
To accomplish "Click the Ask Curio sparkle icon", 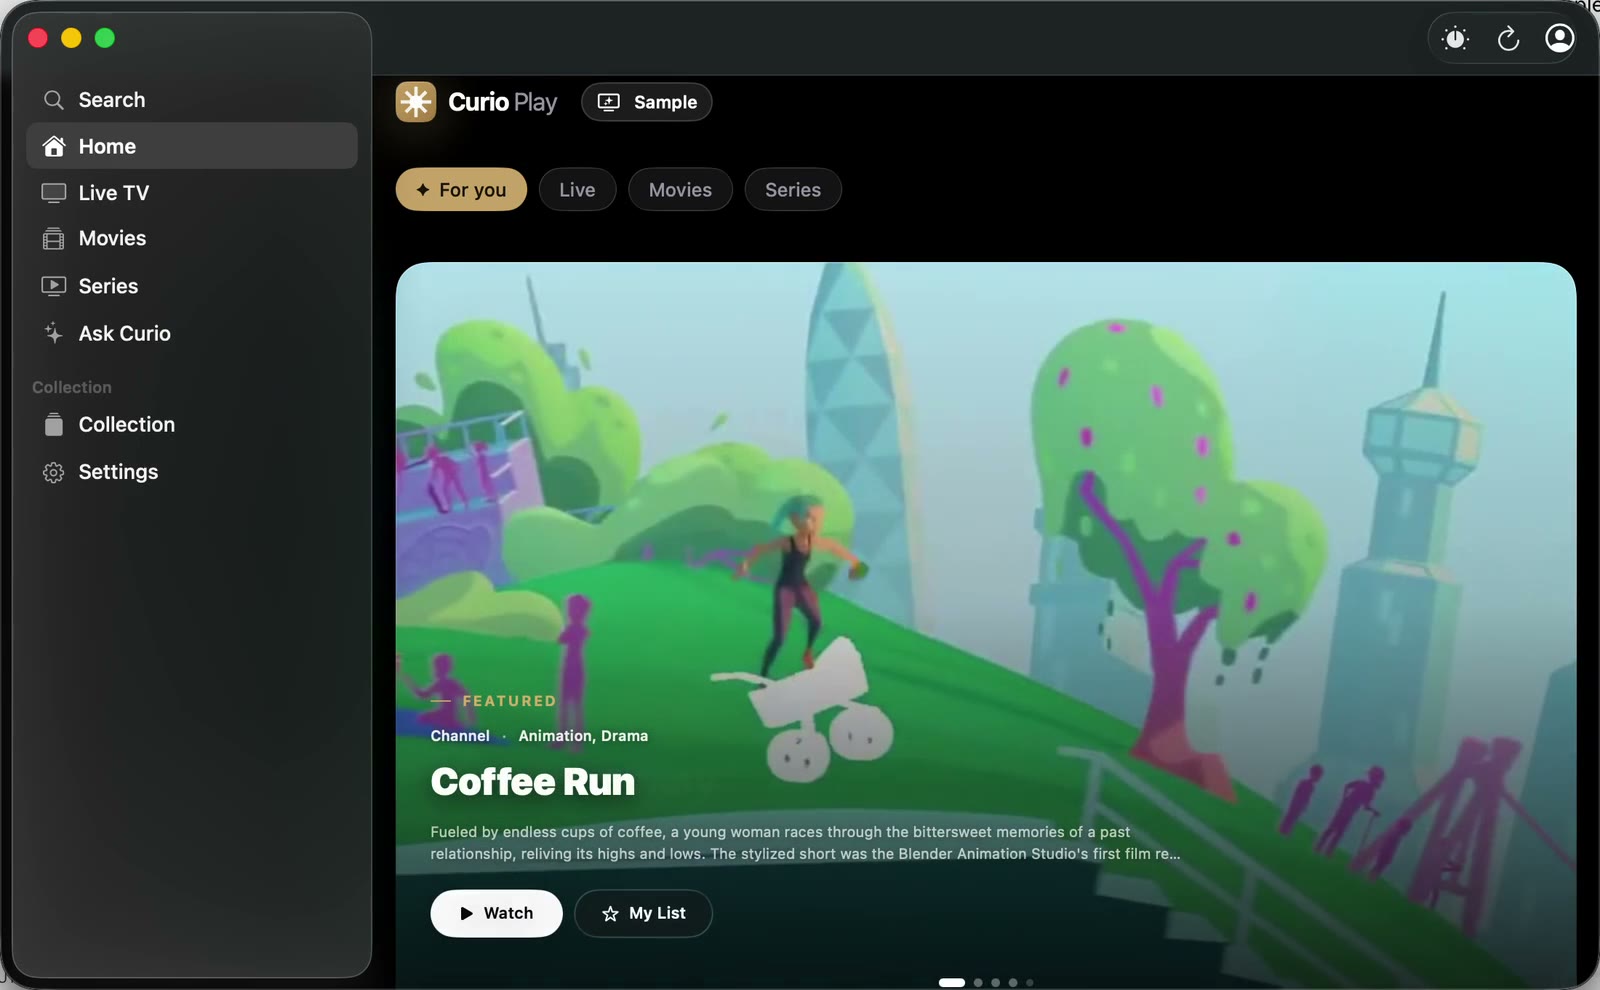I will click(54, 333).
